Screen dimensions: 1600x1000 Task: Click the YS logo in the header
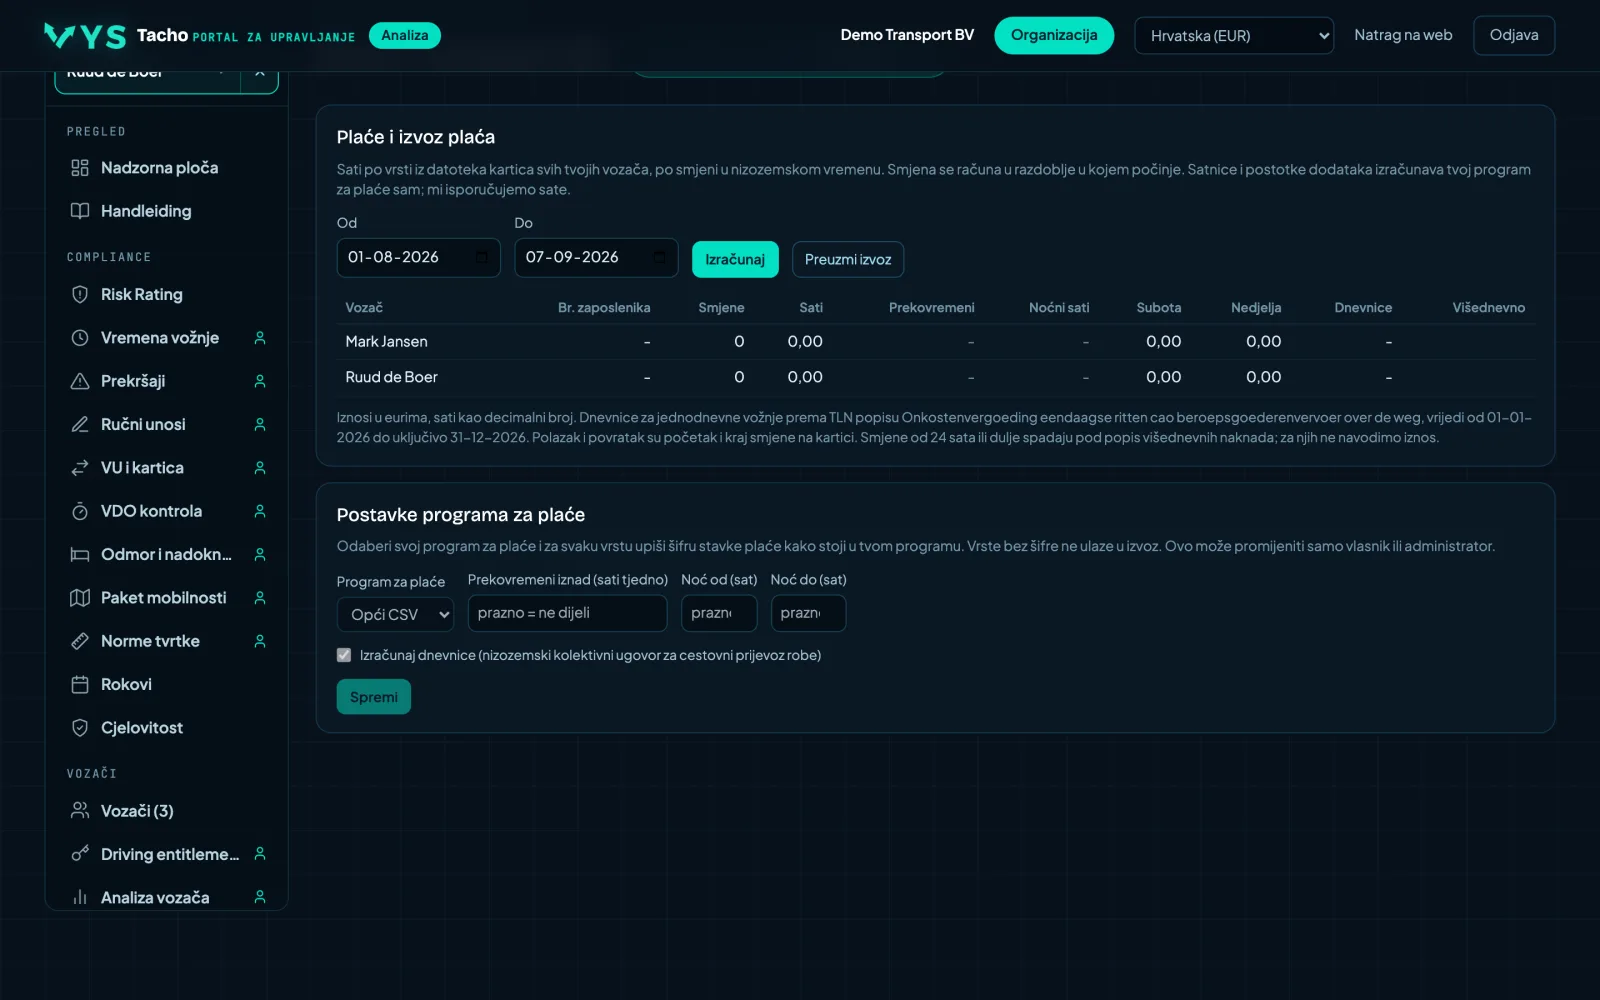coord(85,36)
